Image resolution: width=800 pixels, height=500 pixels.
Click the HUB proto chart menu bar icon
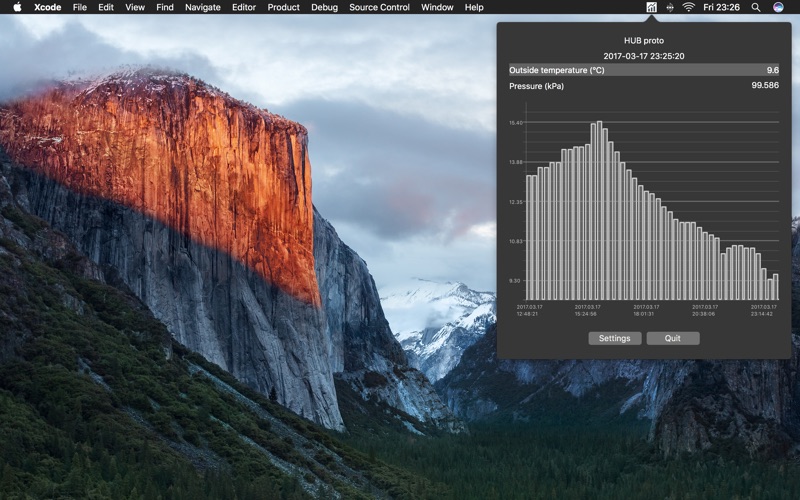(x=652, y=7)
